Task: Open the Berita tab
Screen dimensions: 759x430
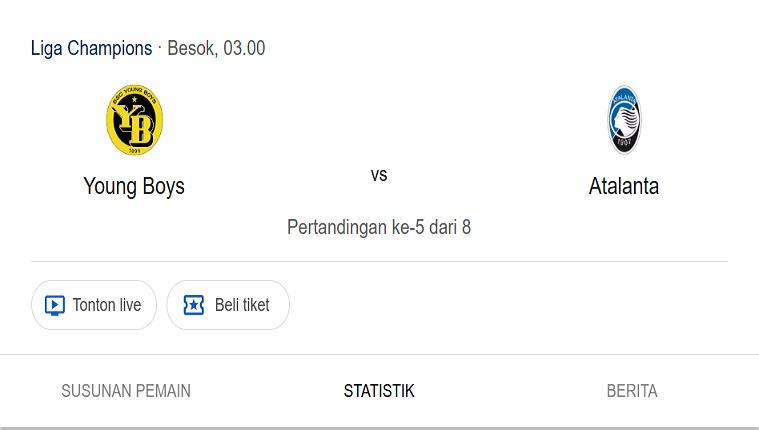Action: [x=632, y=391]
